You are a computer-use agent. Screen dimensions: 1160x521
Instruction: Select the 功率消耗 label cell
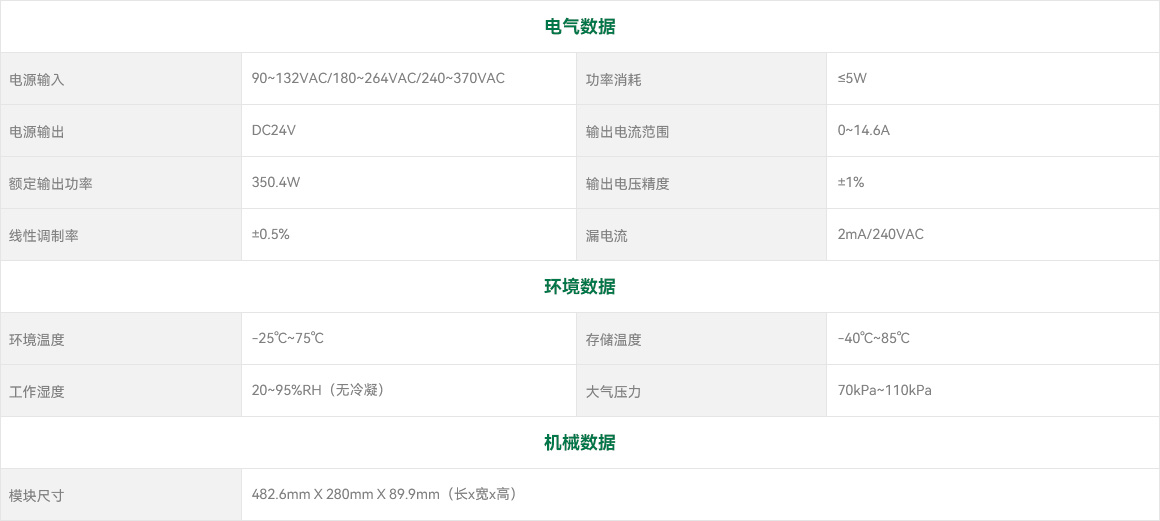coord(613,80)
